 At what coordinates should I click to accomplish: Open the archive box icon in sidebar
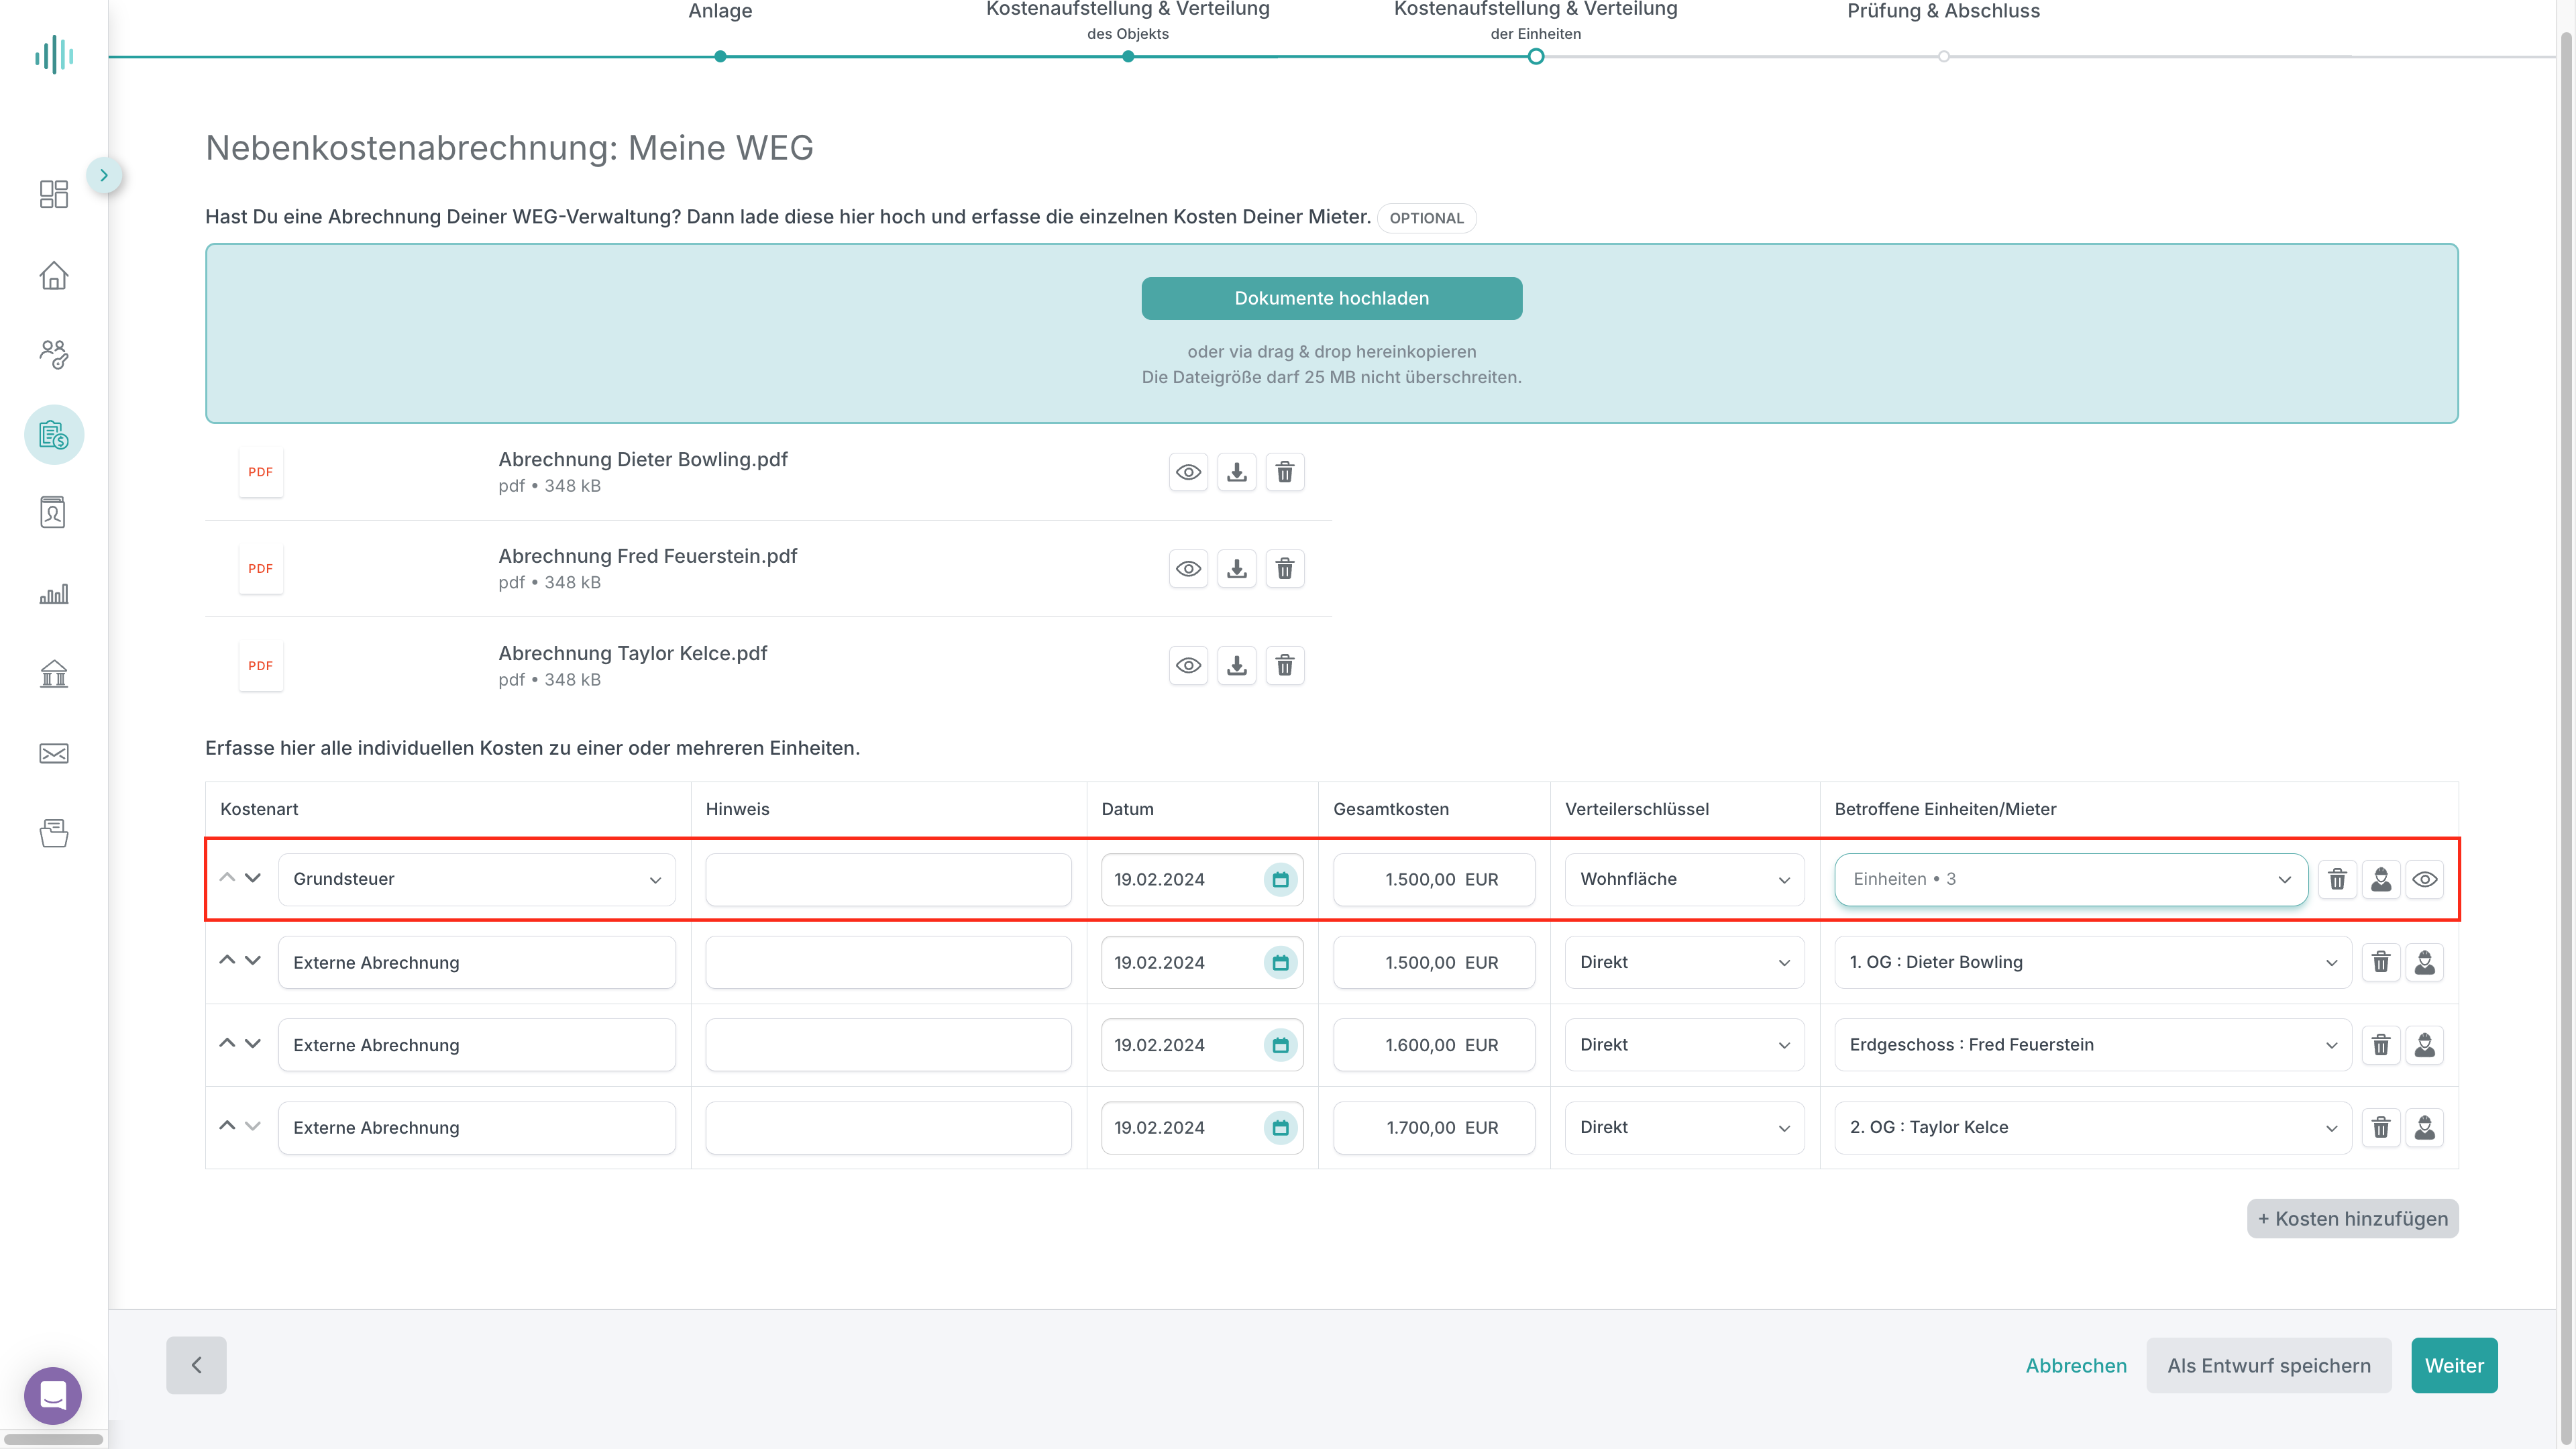click(54, 833)
